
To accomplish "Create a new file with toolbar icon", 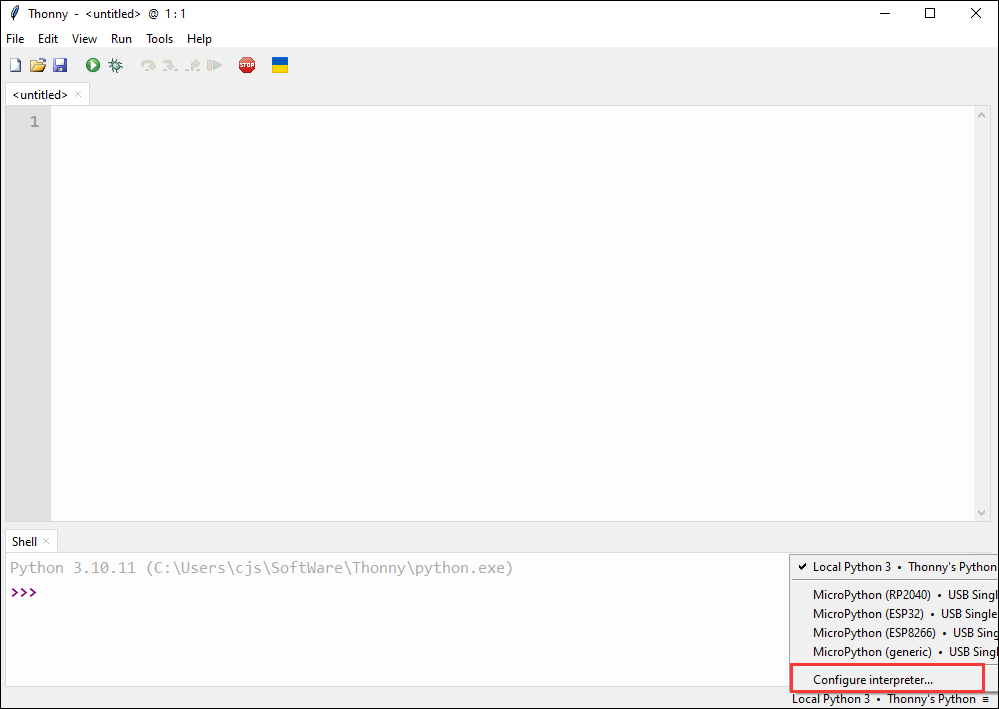I will pos(15,65).
